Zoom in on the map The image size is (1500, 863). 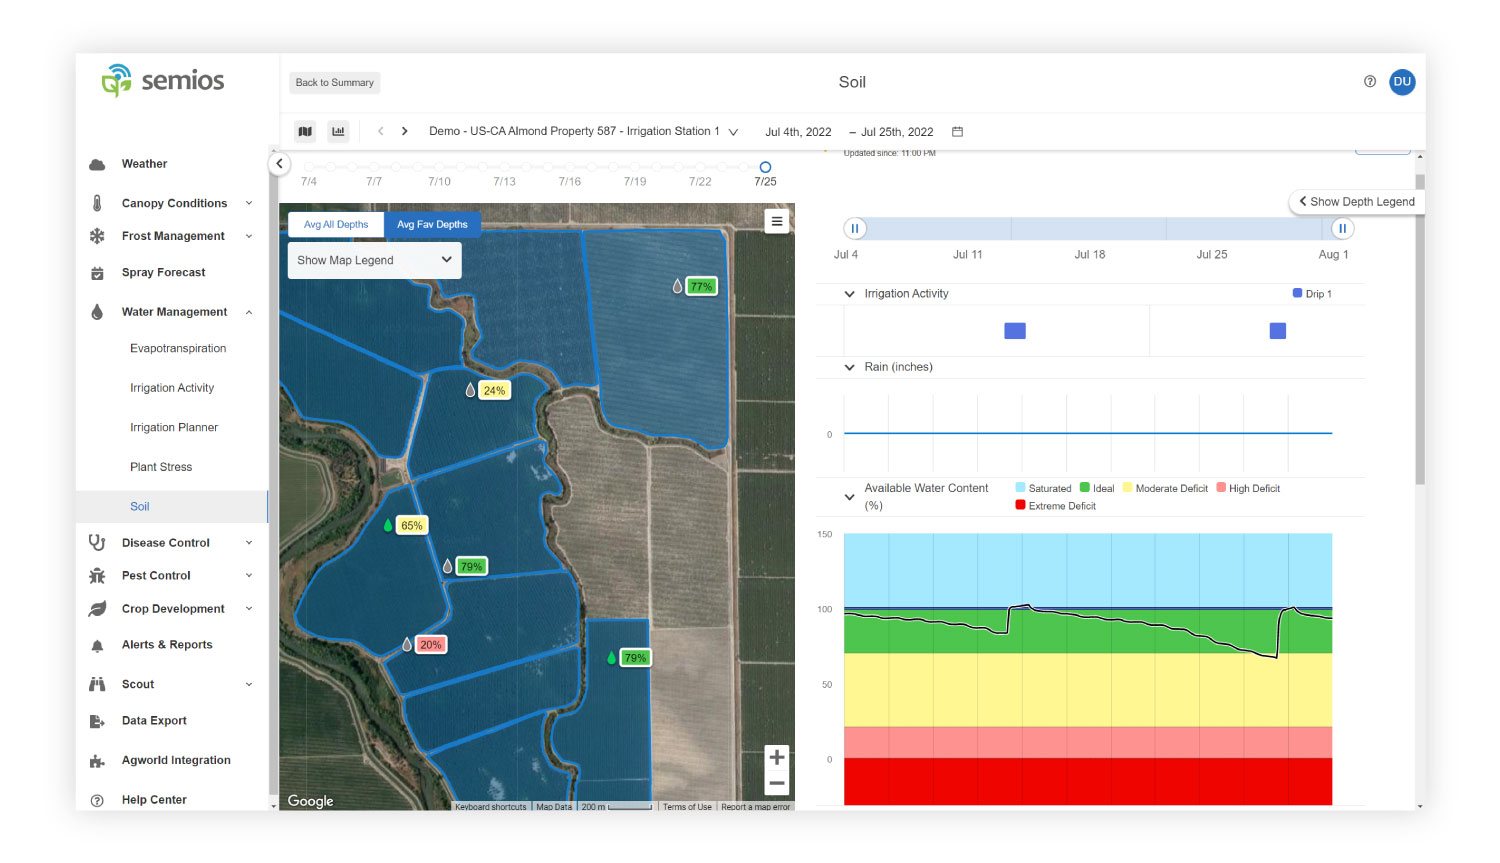(777, 758)
